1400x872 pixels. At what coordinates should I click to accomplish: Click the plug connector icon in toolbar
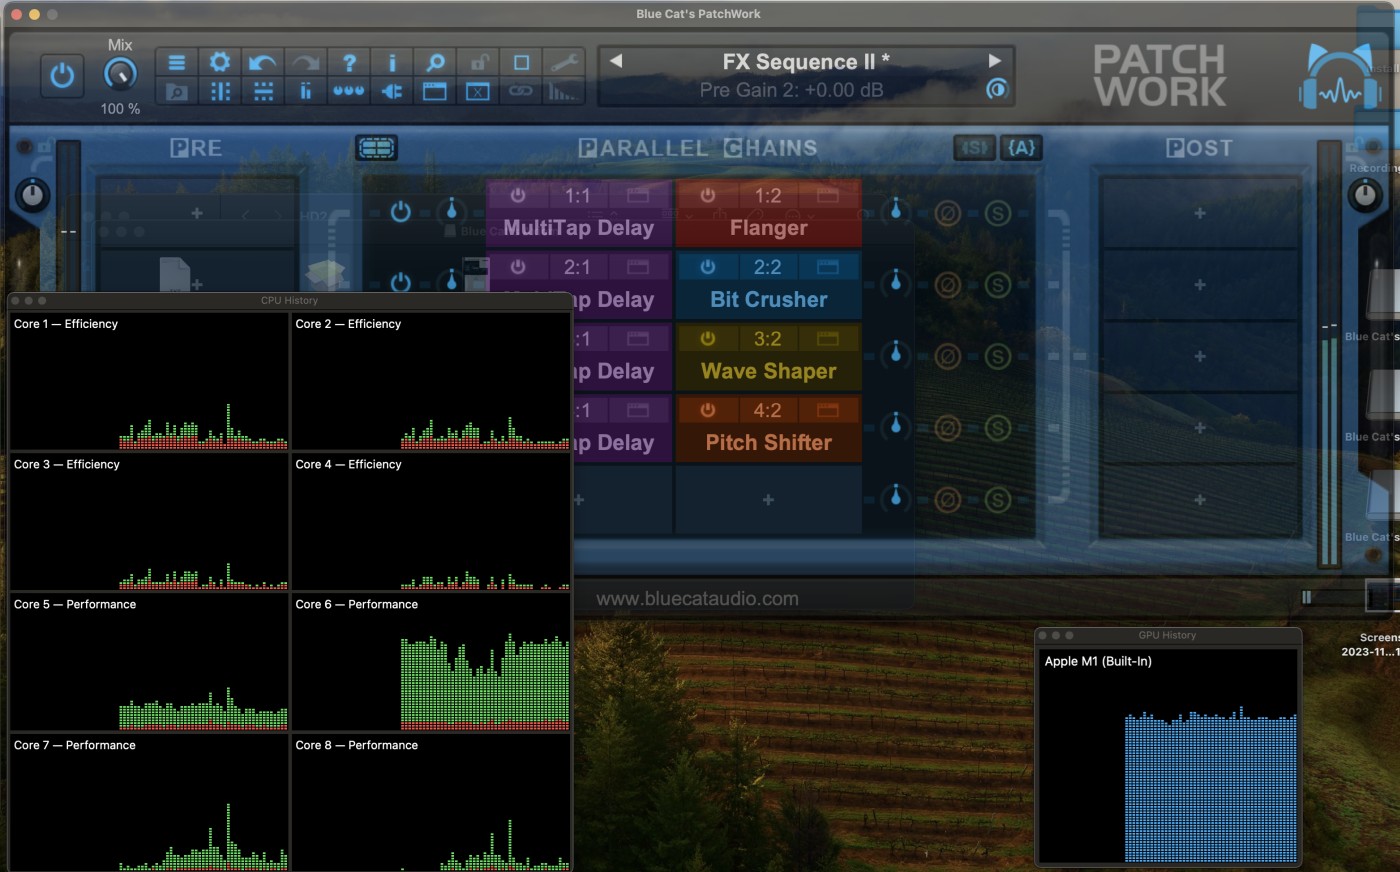[x=392, y=91]
